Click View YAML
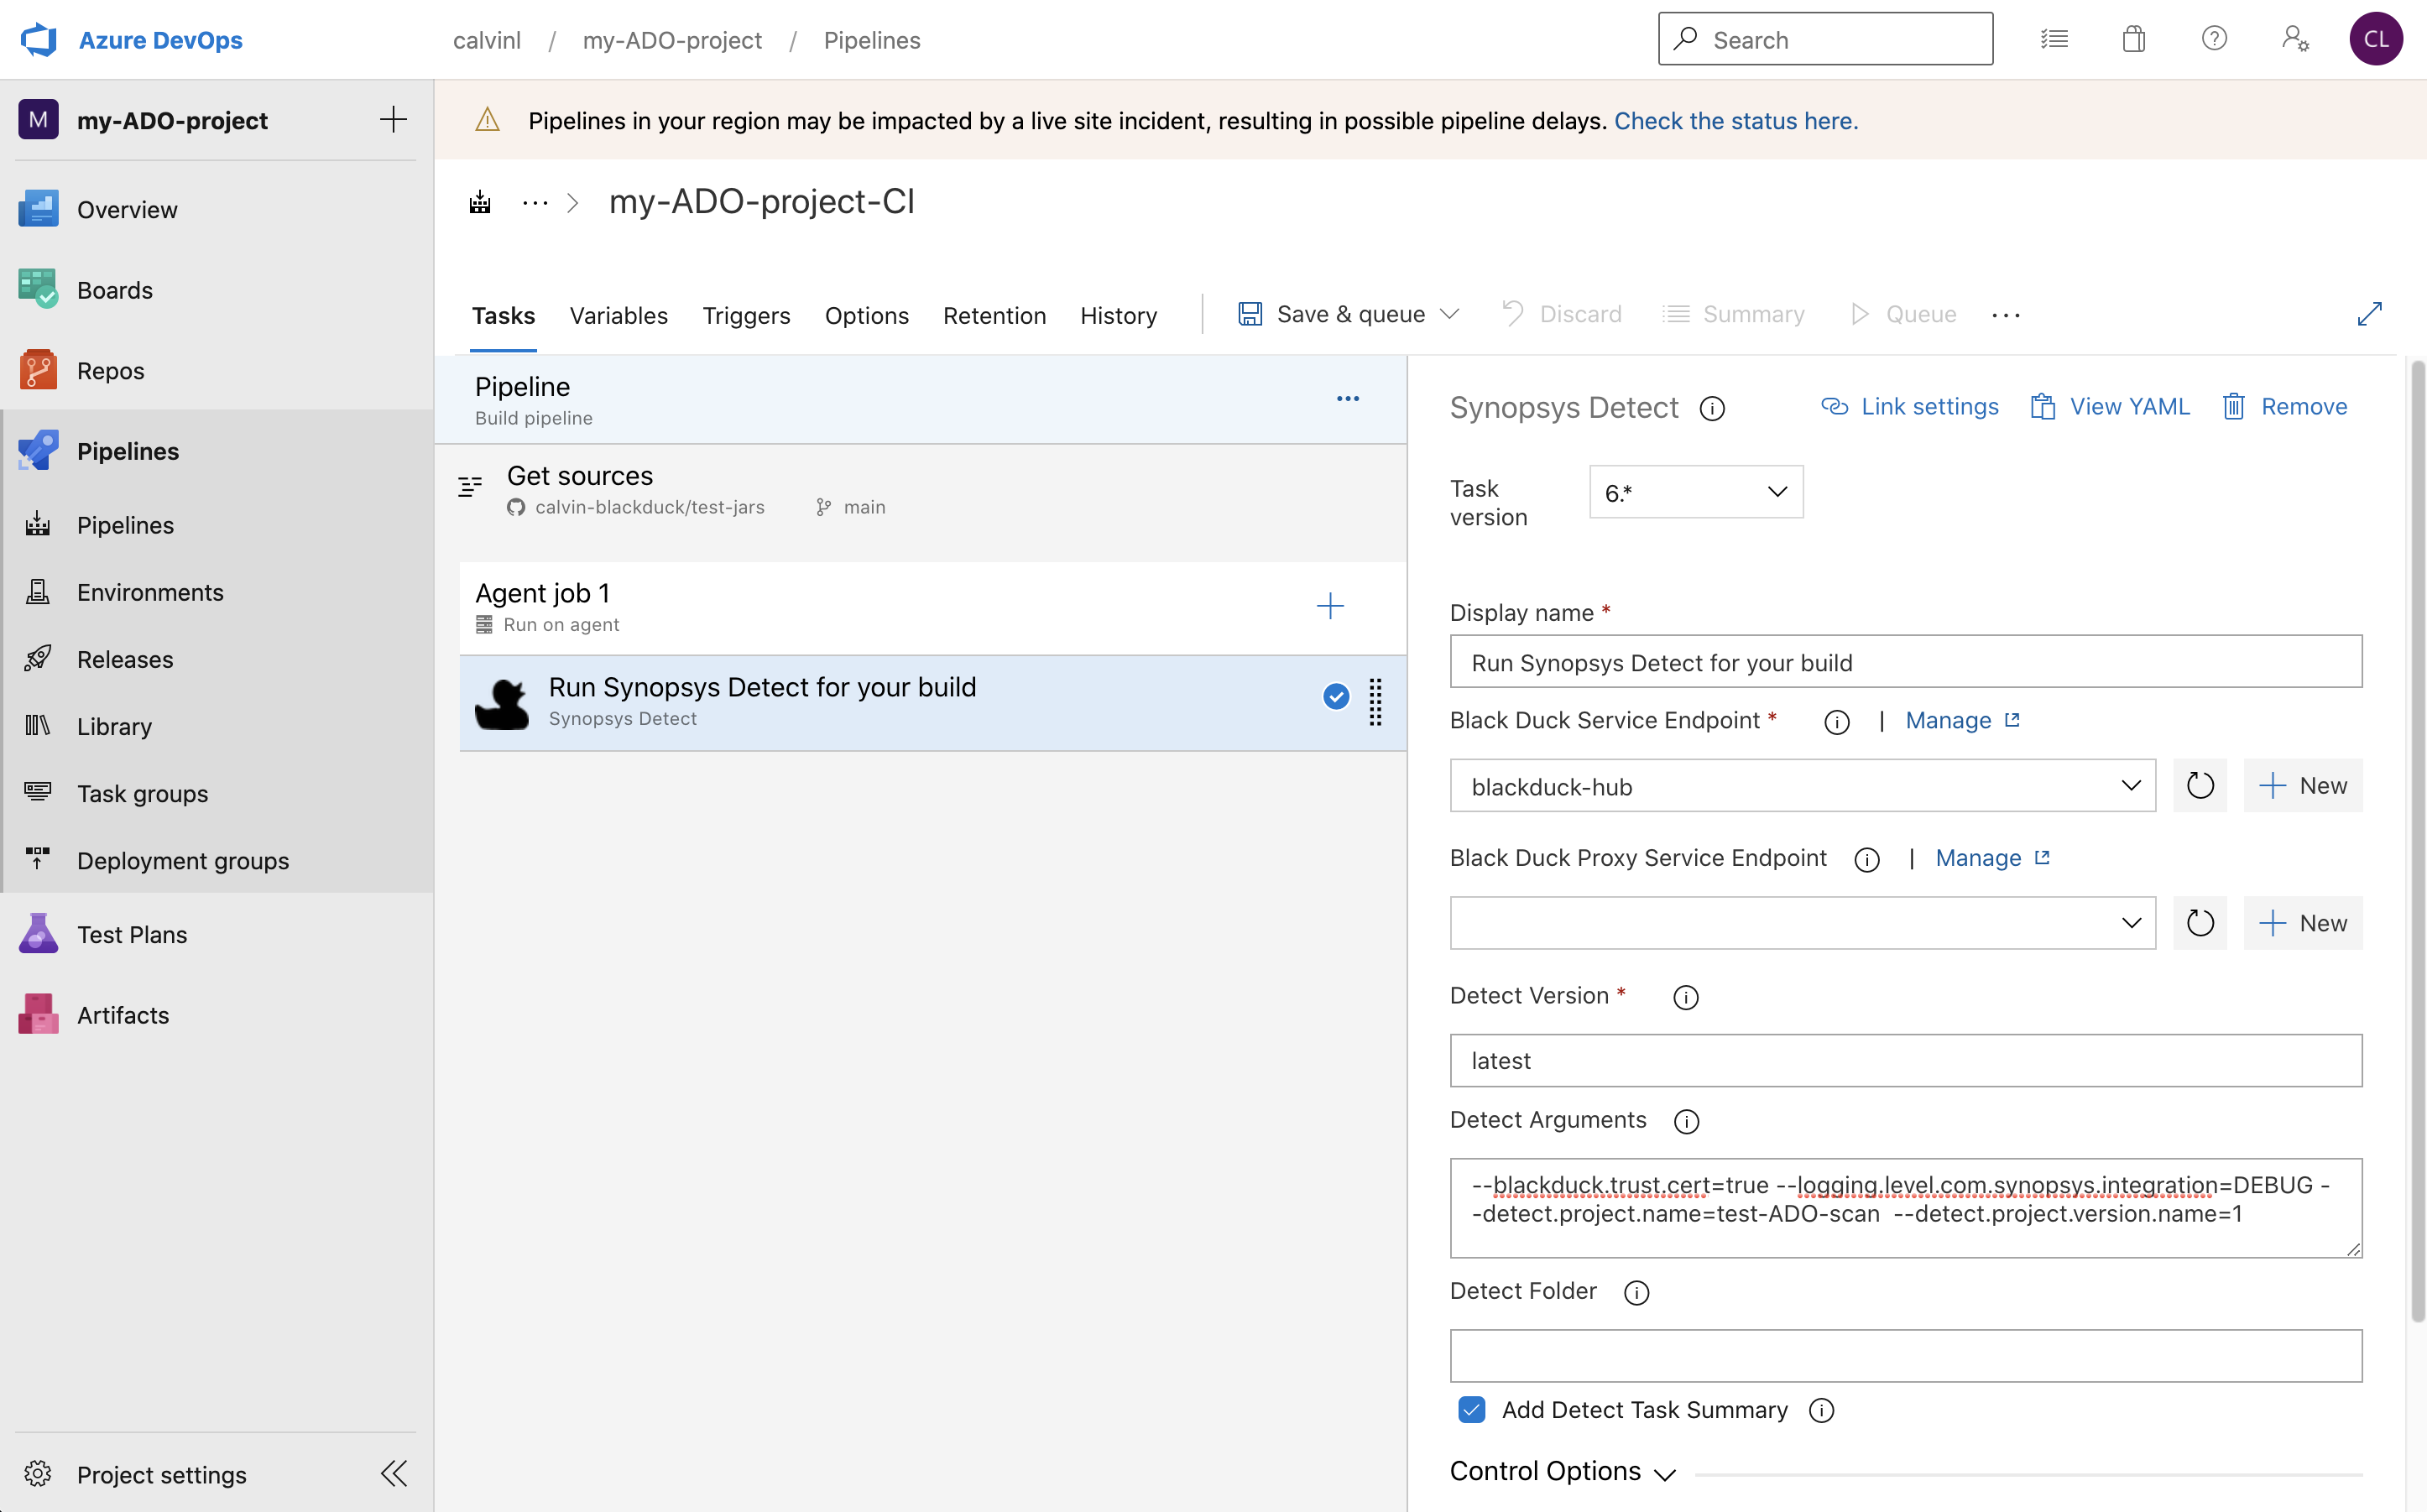The image size is (2427, 1512). [x=2110, y=407]
